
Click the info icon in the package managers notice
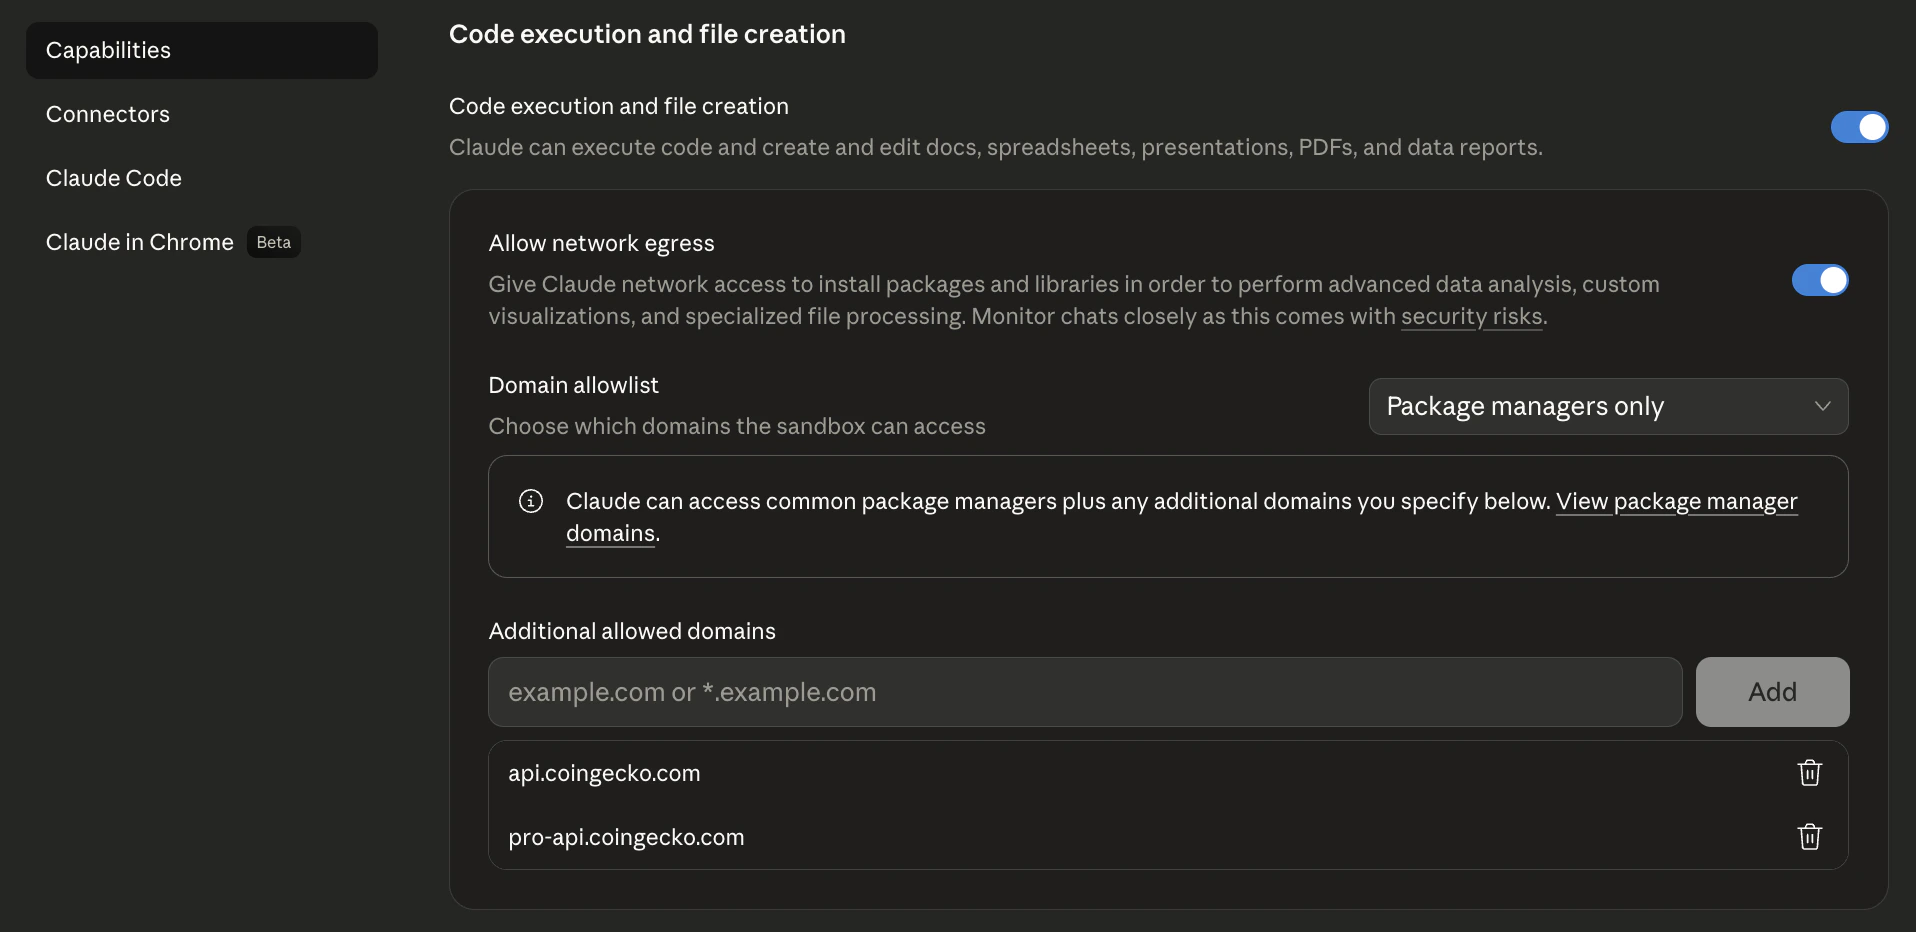(x=531, y=501)
